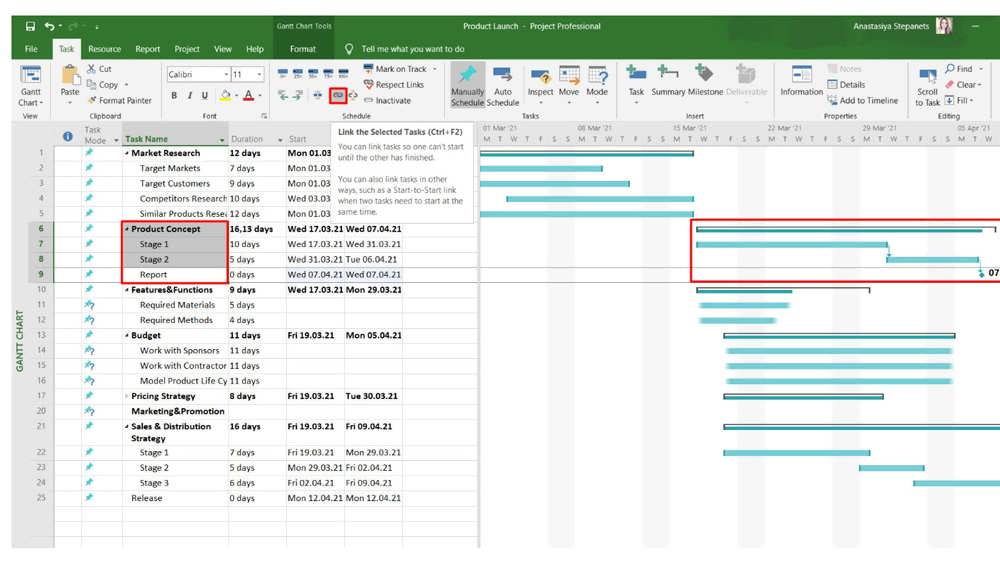Screen dimensions: 1000x563
Task: Collapse the Product Concept summary task
Action: tap(126, 229)
